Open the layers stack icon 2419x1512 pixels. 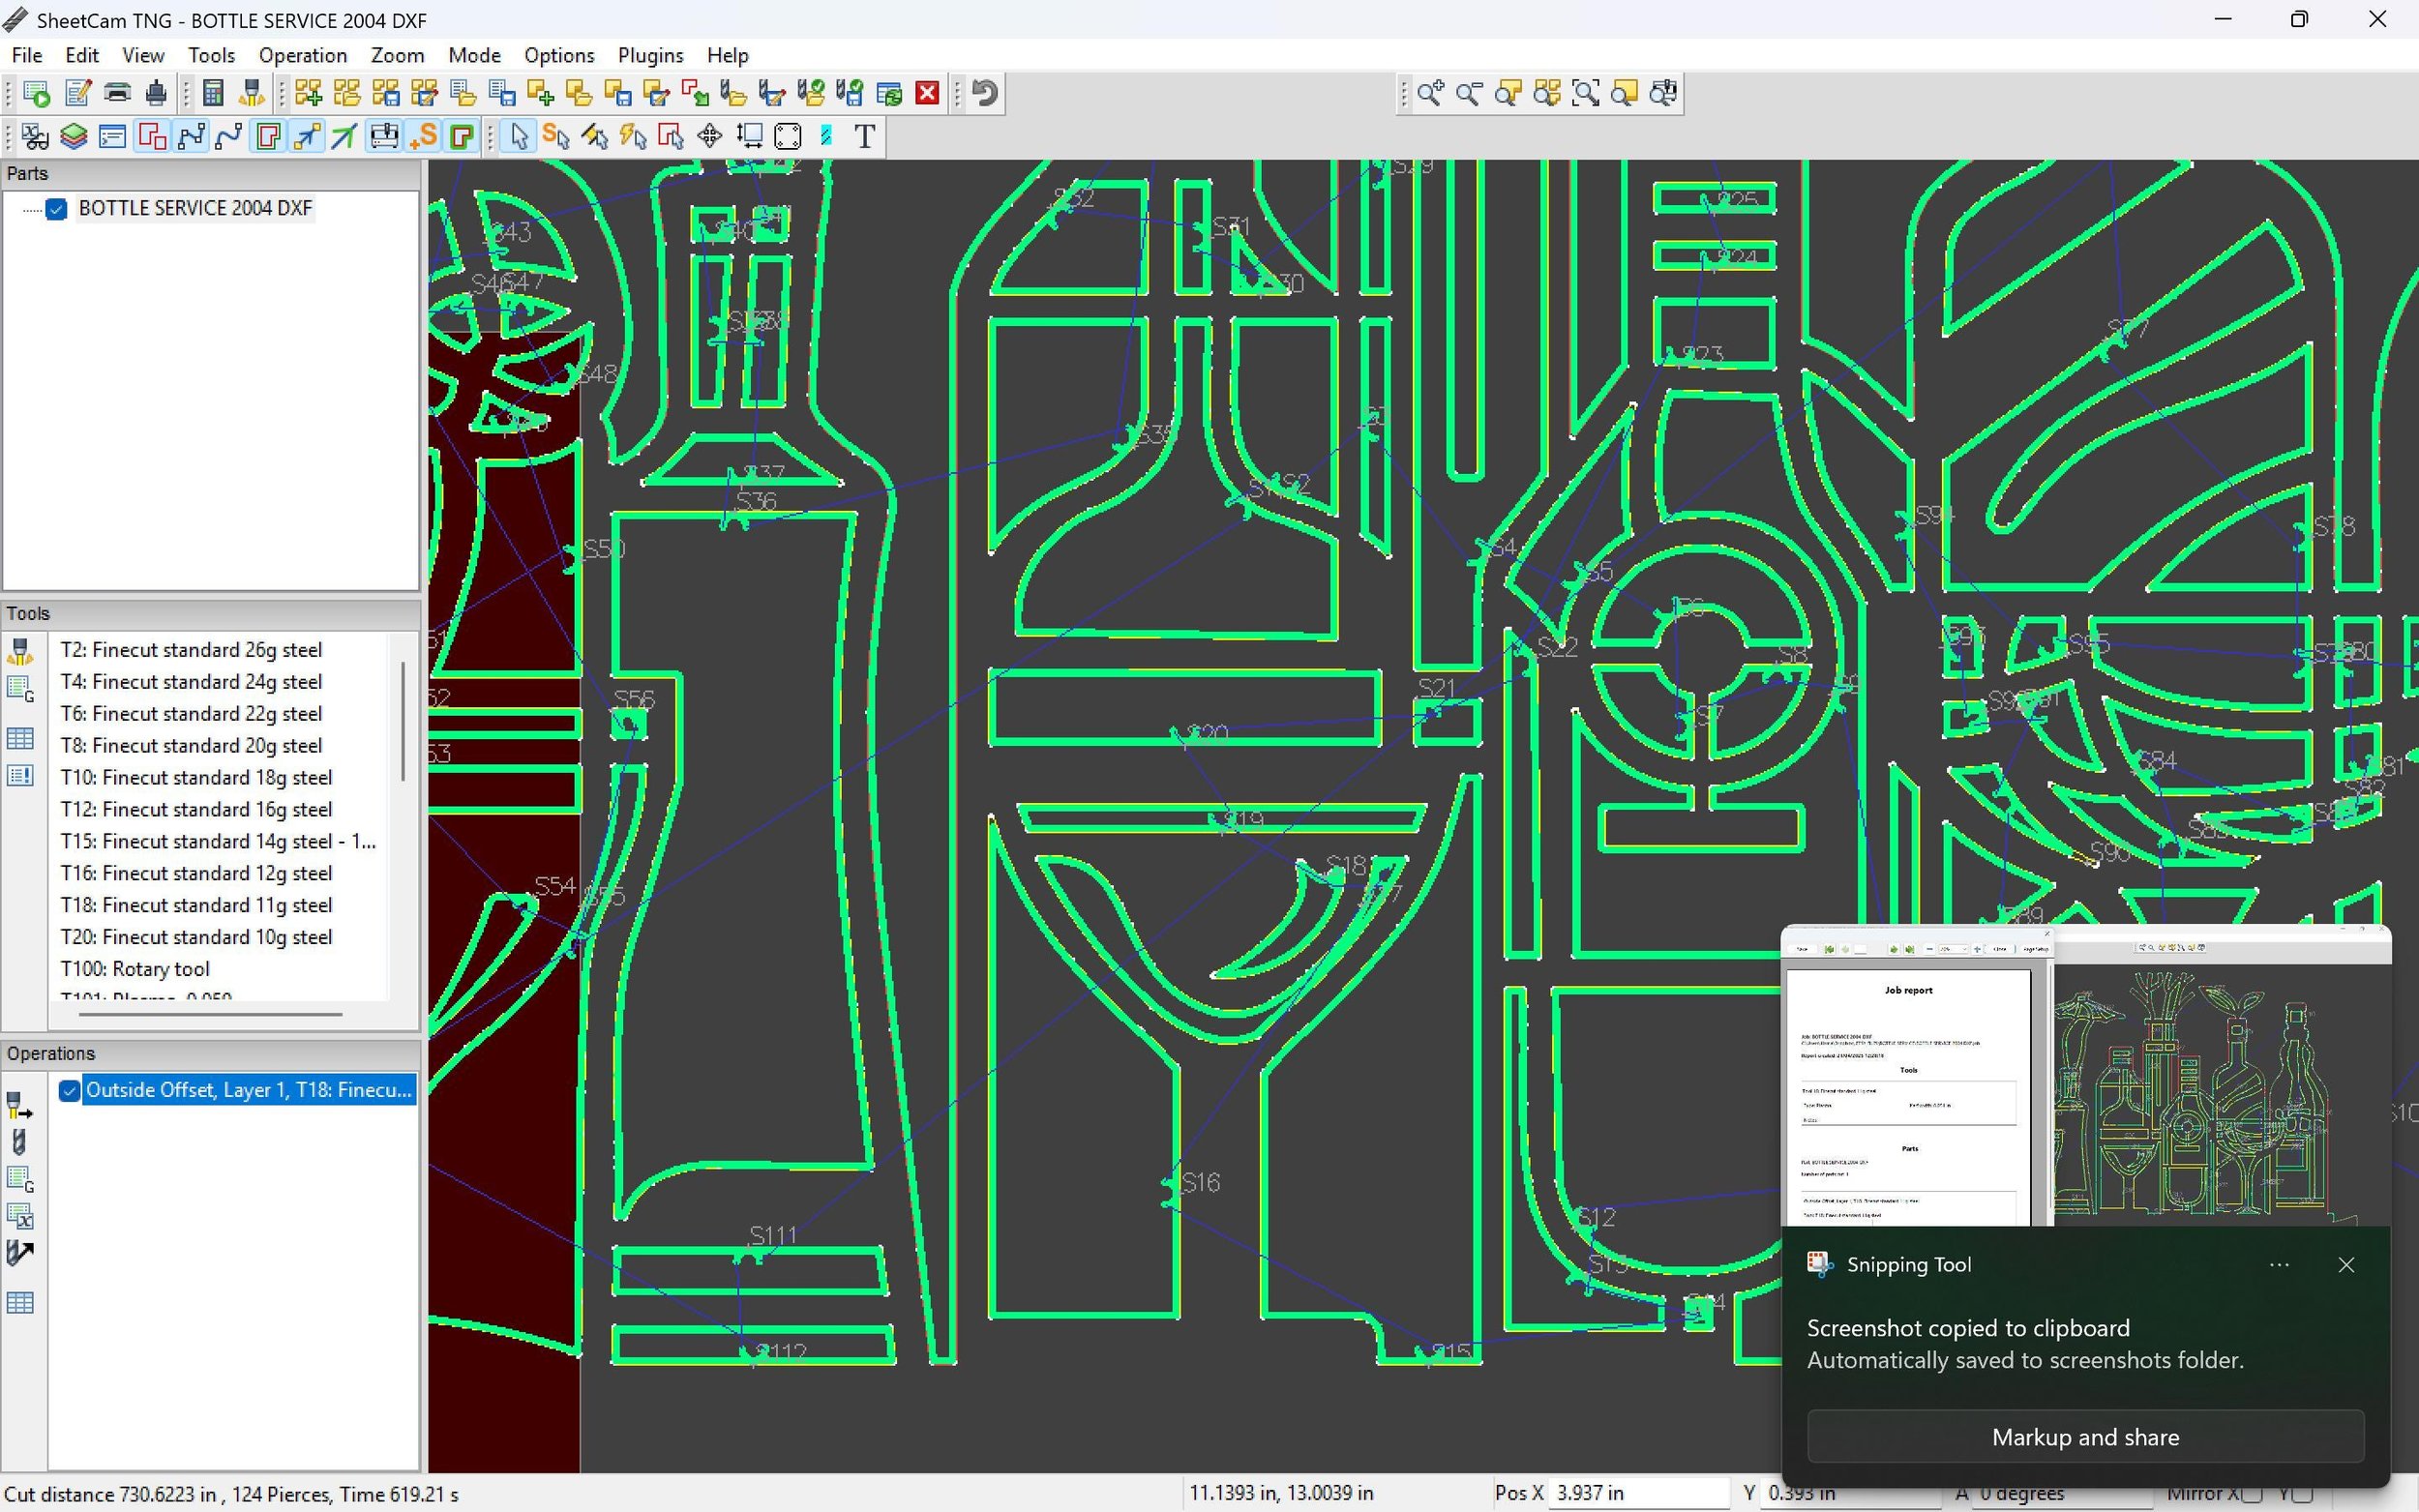click(73, 136)
